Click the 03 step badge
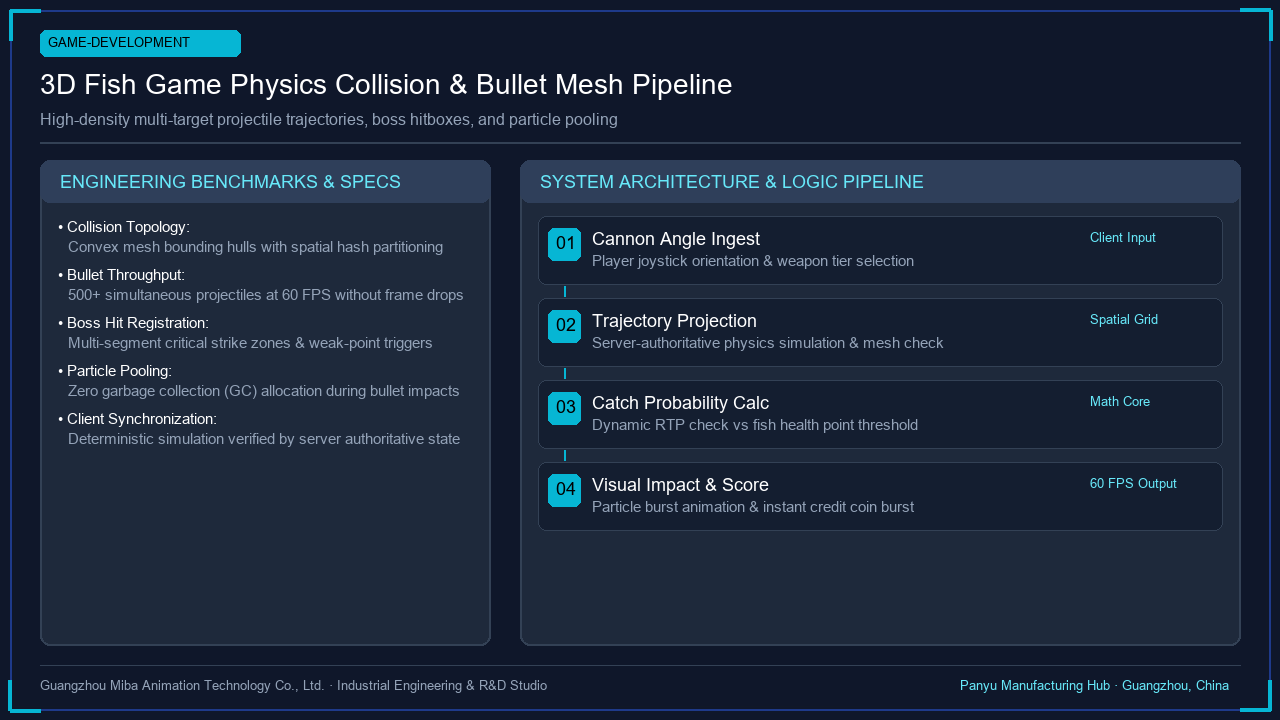The image size is (1280, 720). pyautogui.click(x=564, y=408)
